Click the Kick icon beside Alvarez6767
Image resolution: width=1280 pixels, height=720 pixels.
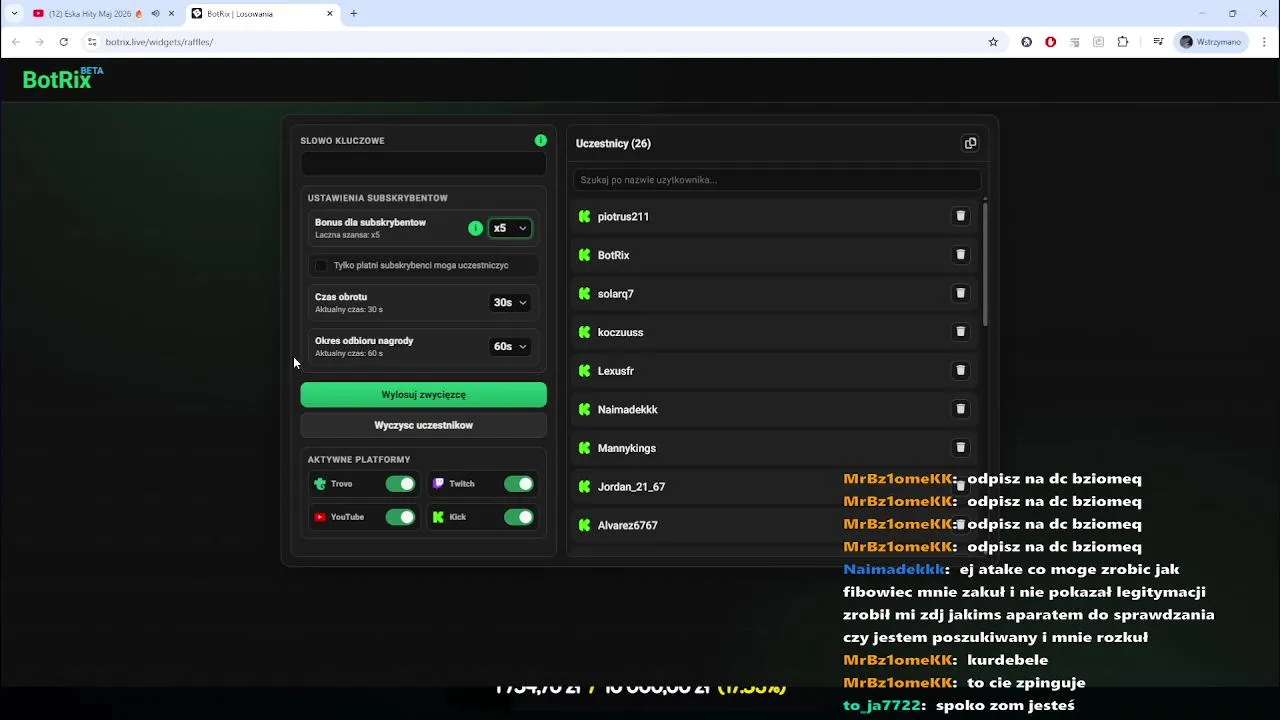click(585, 525)
